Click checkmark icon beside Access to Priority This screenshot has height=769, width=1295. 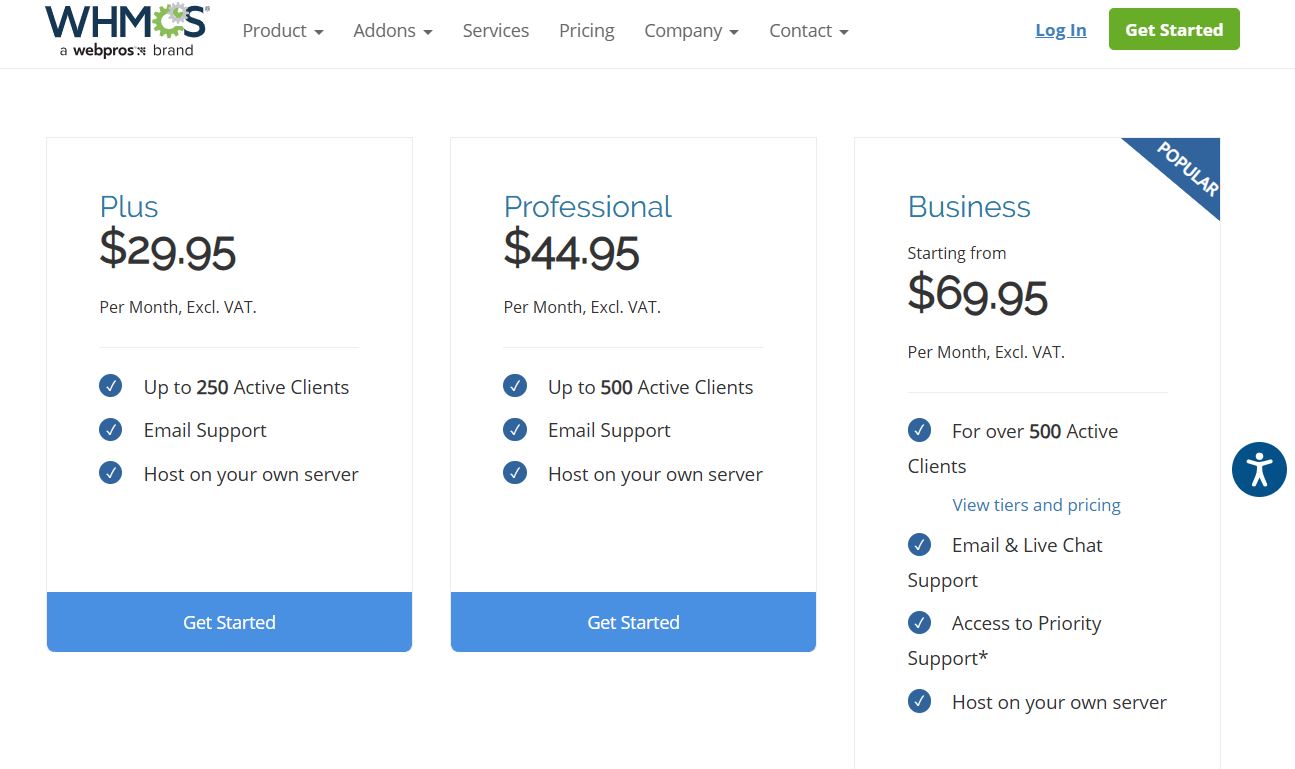(x=919, y=623)
